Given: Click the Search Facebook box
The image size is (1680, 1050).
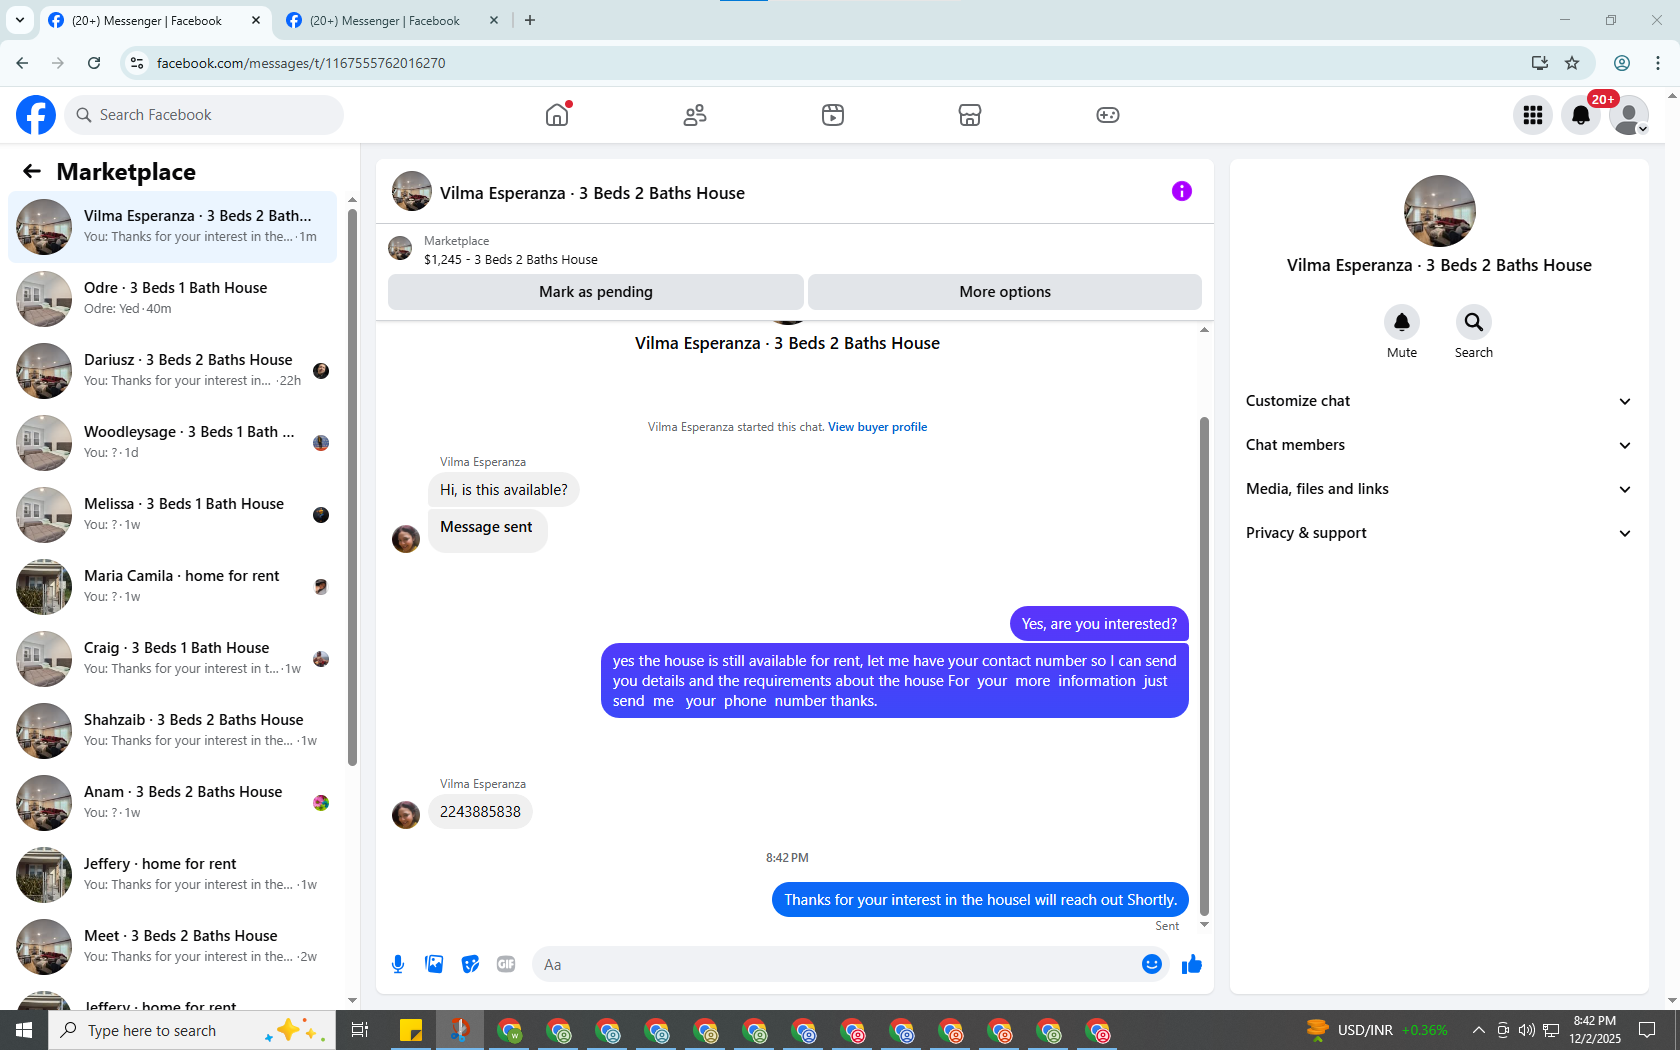Looking at the screenshot, I should point(204,115).
